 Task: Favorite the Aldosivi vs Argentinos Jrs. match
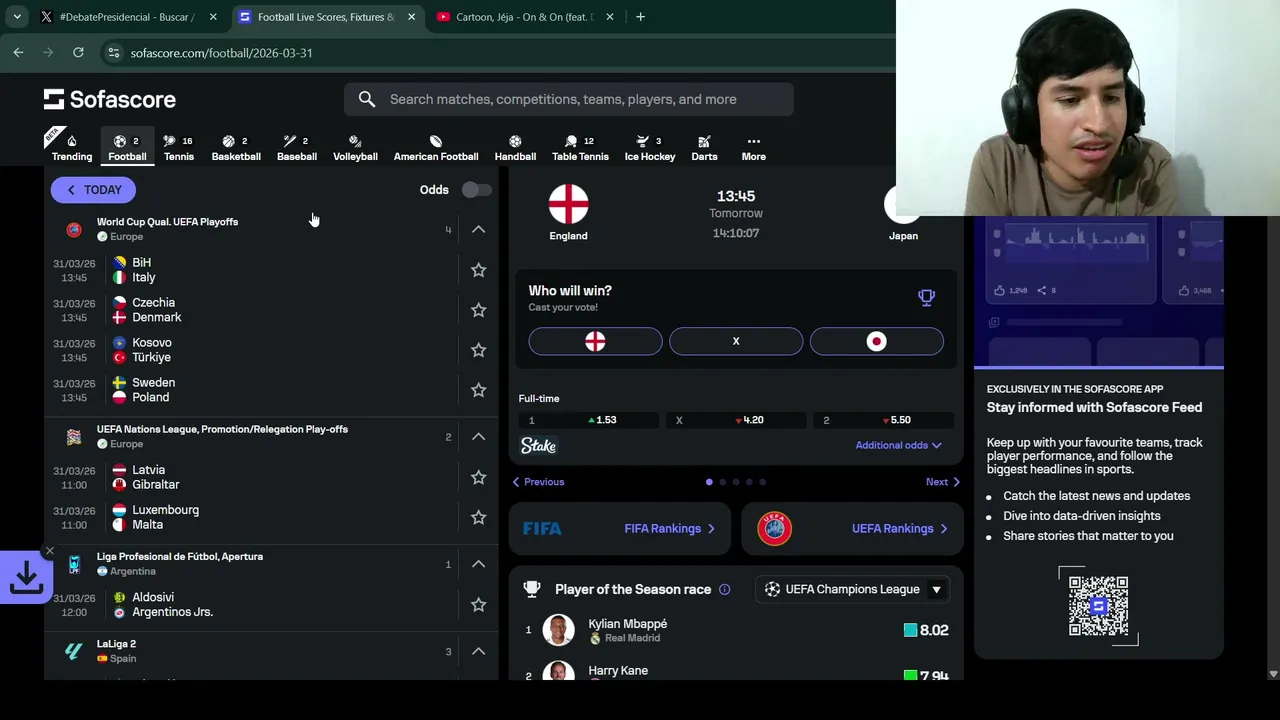[478, 604]
